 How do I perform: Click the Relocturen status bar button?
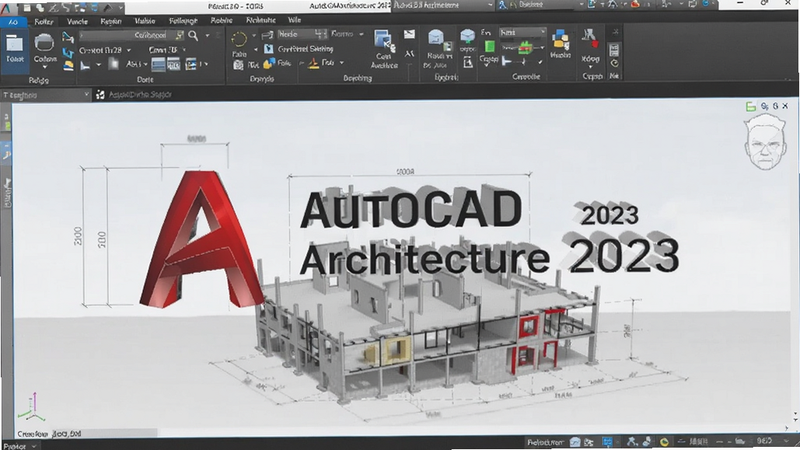[545, 442]
